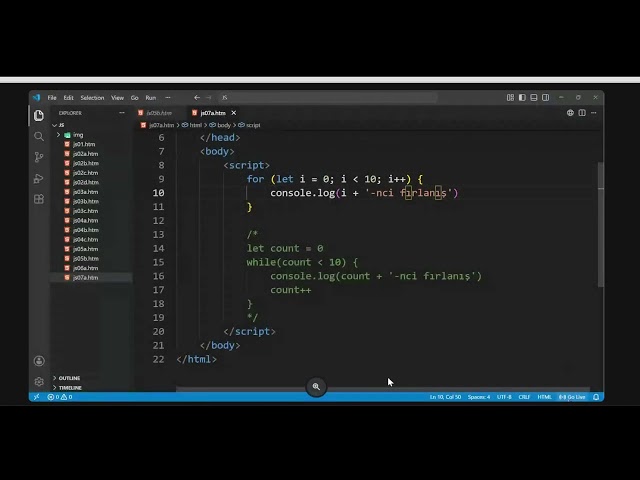Open js06a.htm in the explorer

[x=85, y=268]
